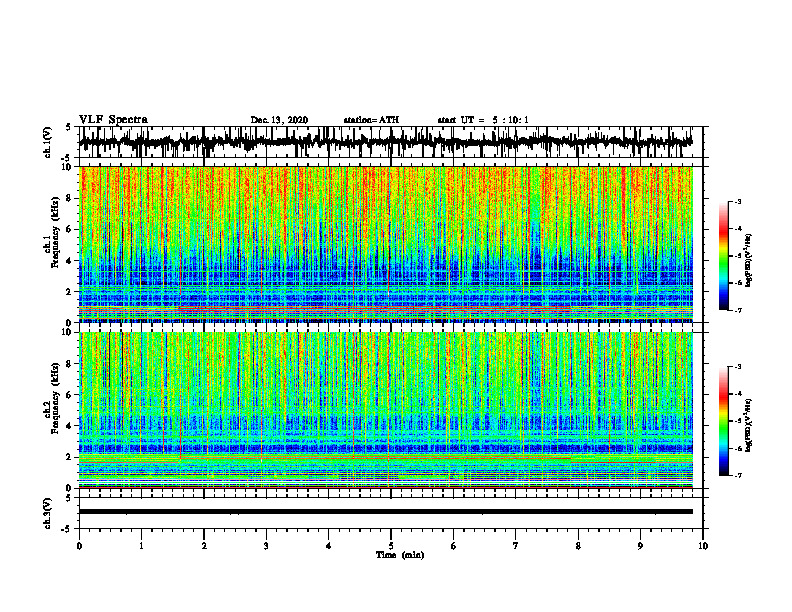This screenshot has height=612, width=792.
Task: Click the '-3' label on ch.2 colorbar
Action: pyautogui.click(x=738, y=367)
